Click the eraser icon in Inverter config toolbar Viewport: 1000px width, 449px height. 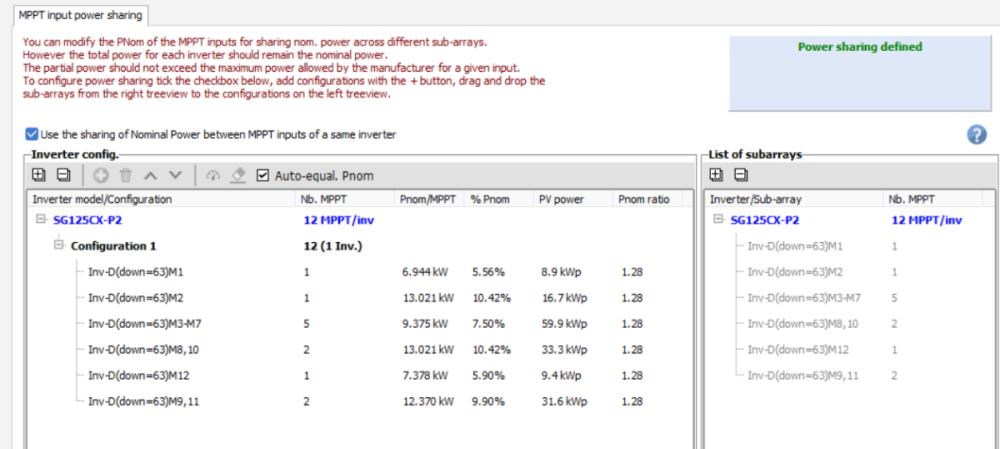tap(237, 175)
